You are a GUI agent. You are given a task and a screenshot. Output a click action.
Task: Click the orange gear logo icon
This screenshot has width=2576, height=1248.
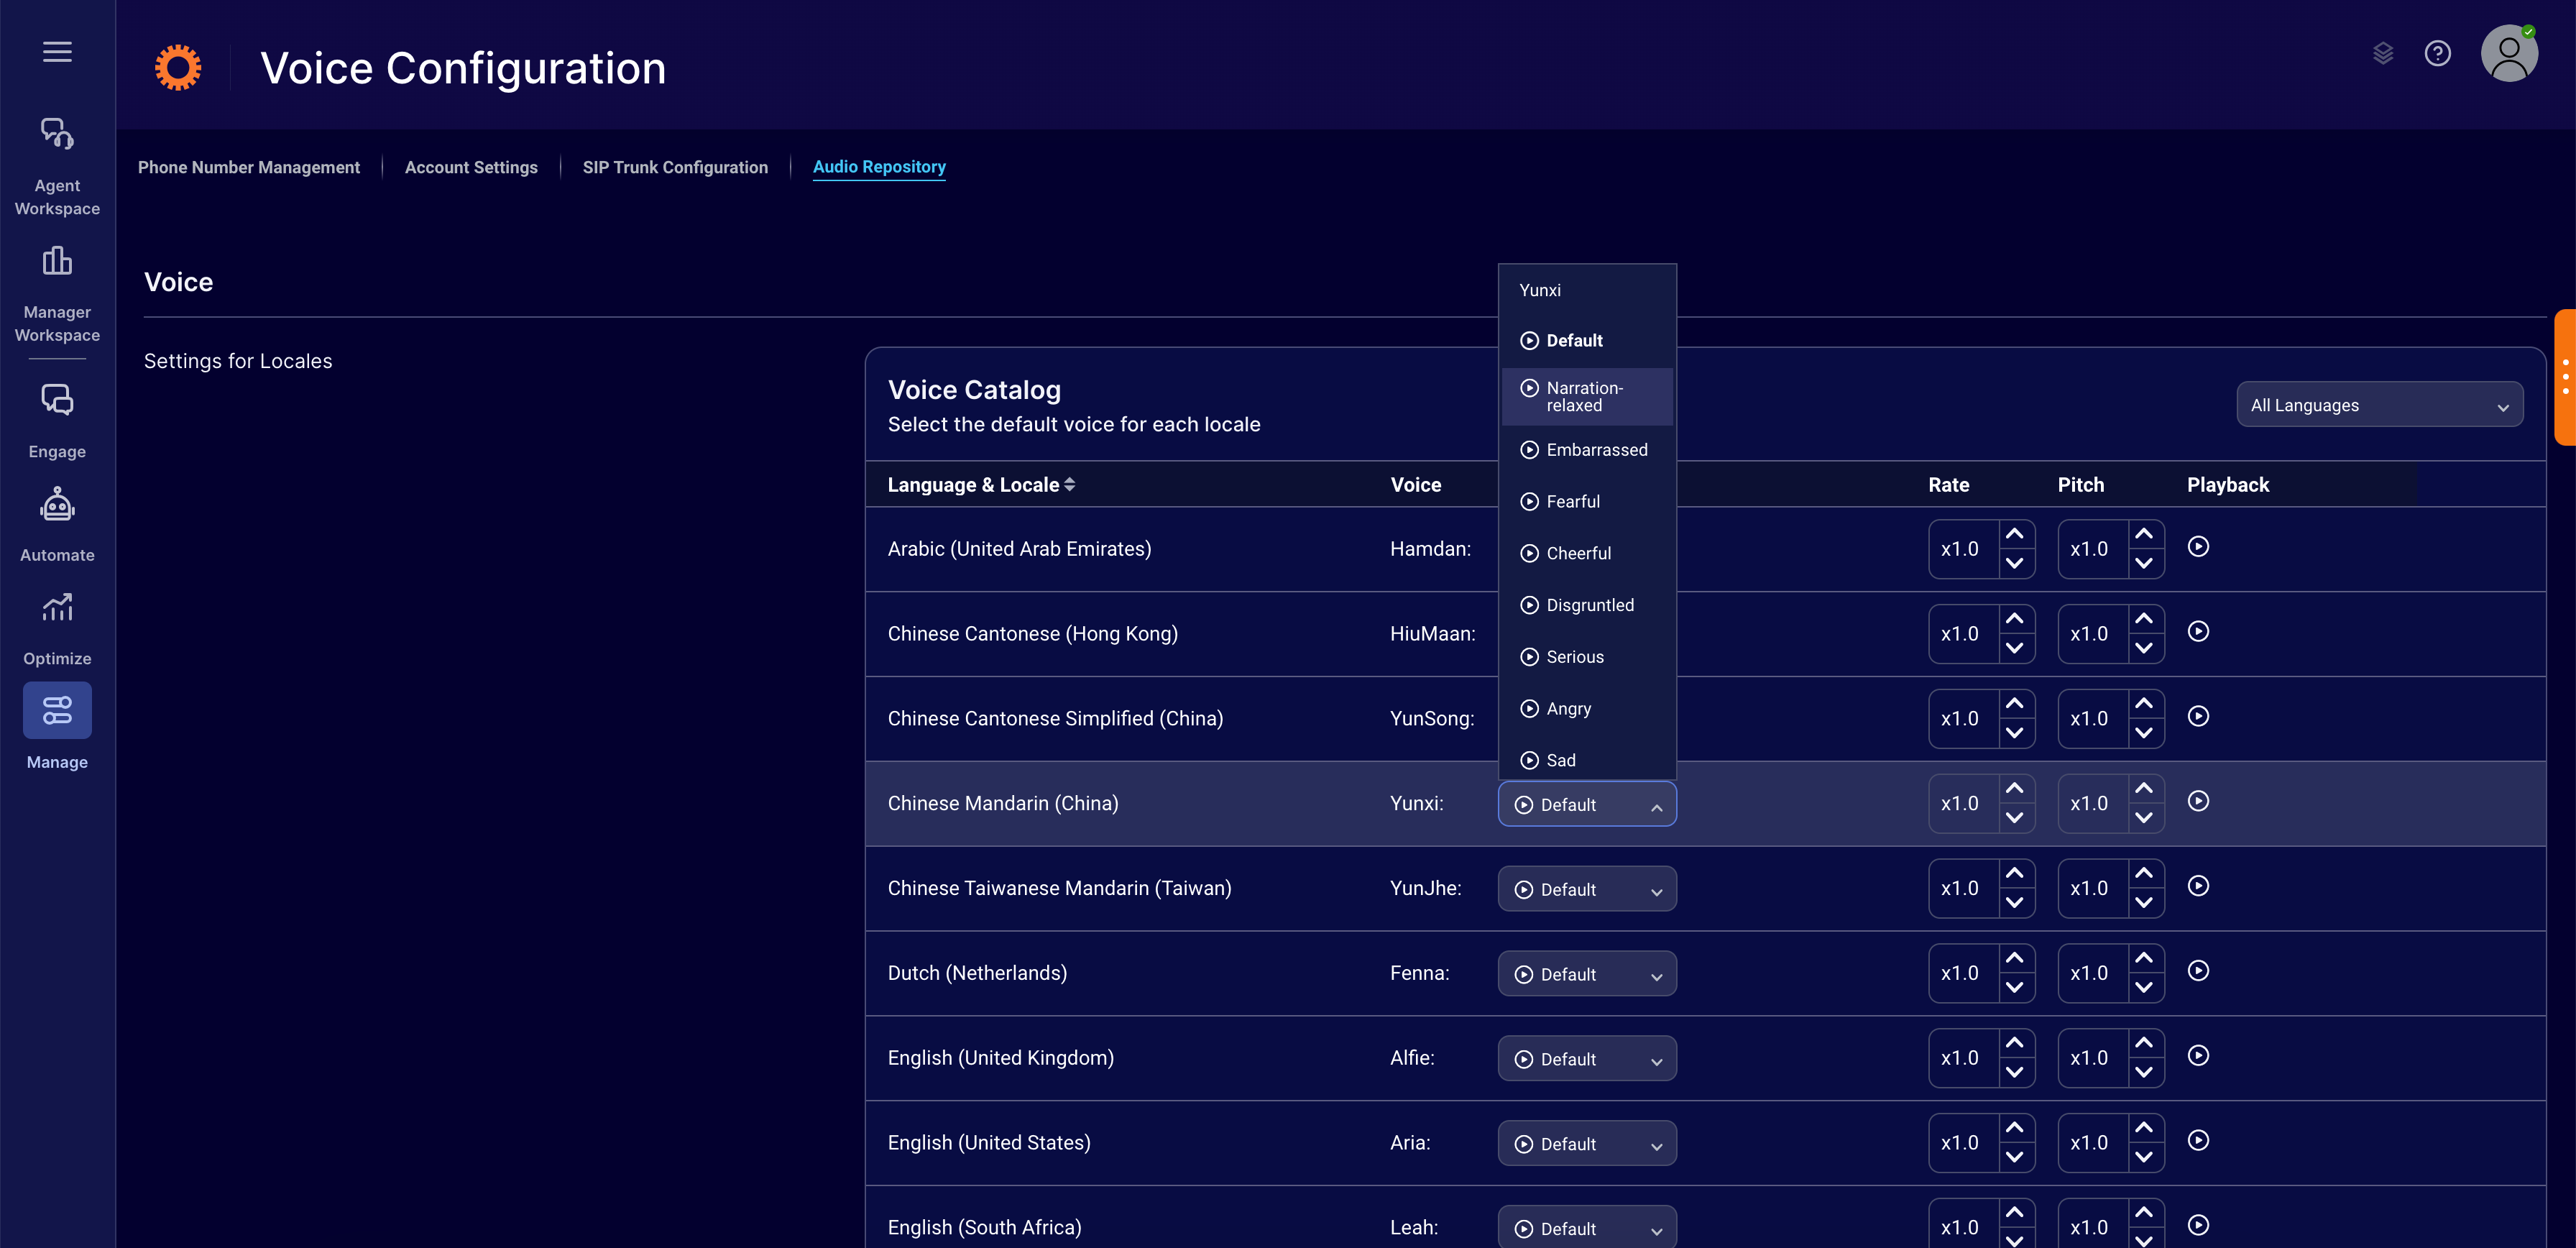click(178, 68)
